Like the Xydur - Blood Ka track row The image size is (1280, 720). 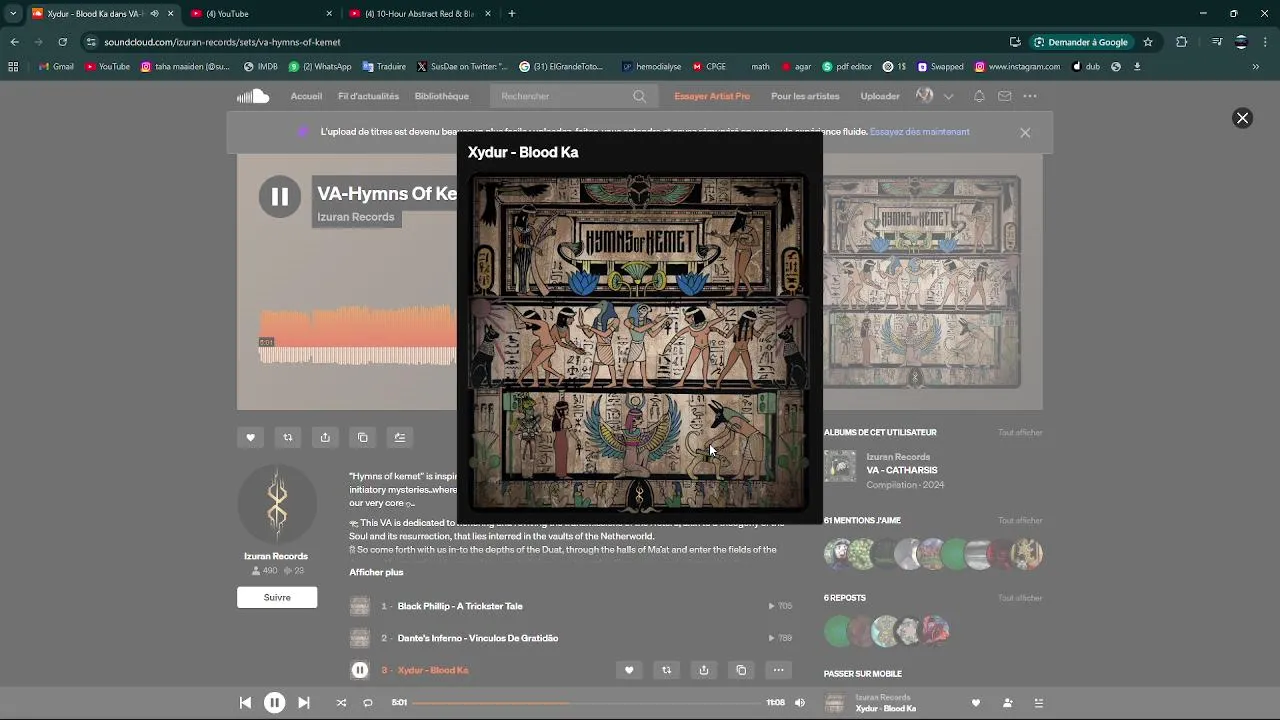tap(629, 670)
